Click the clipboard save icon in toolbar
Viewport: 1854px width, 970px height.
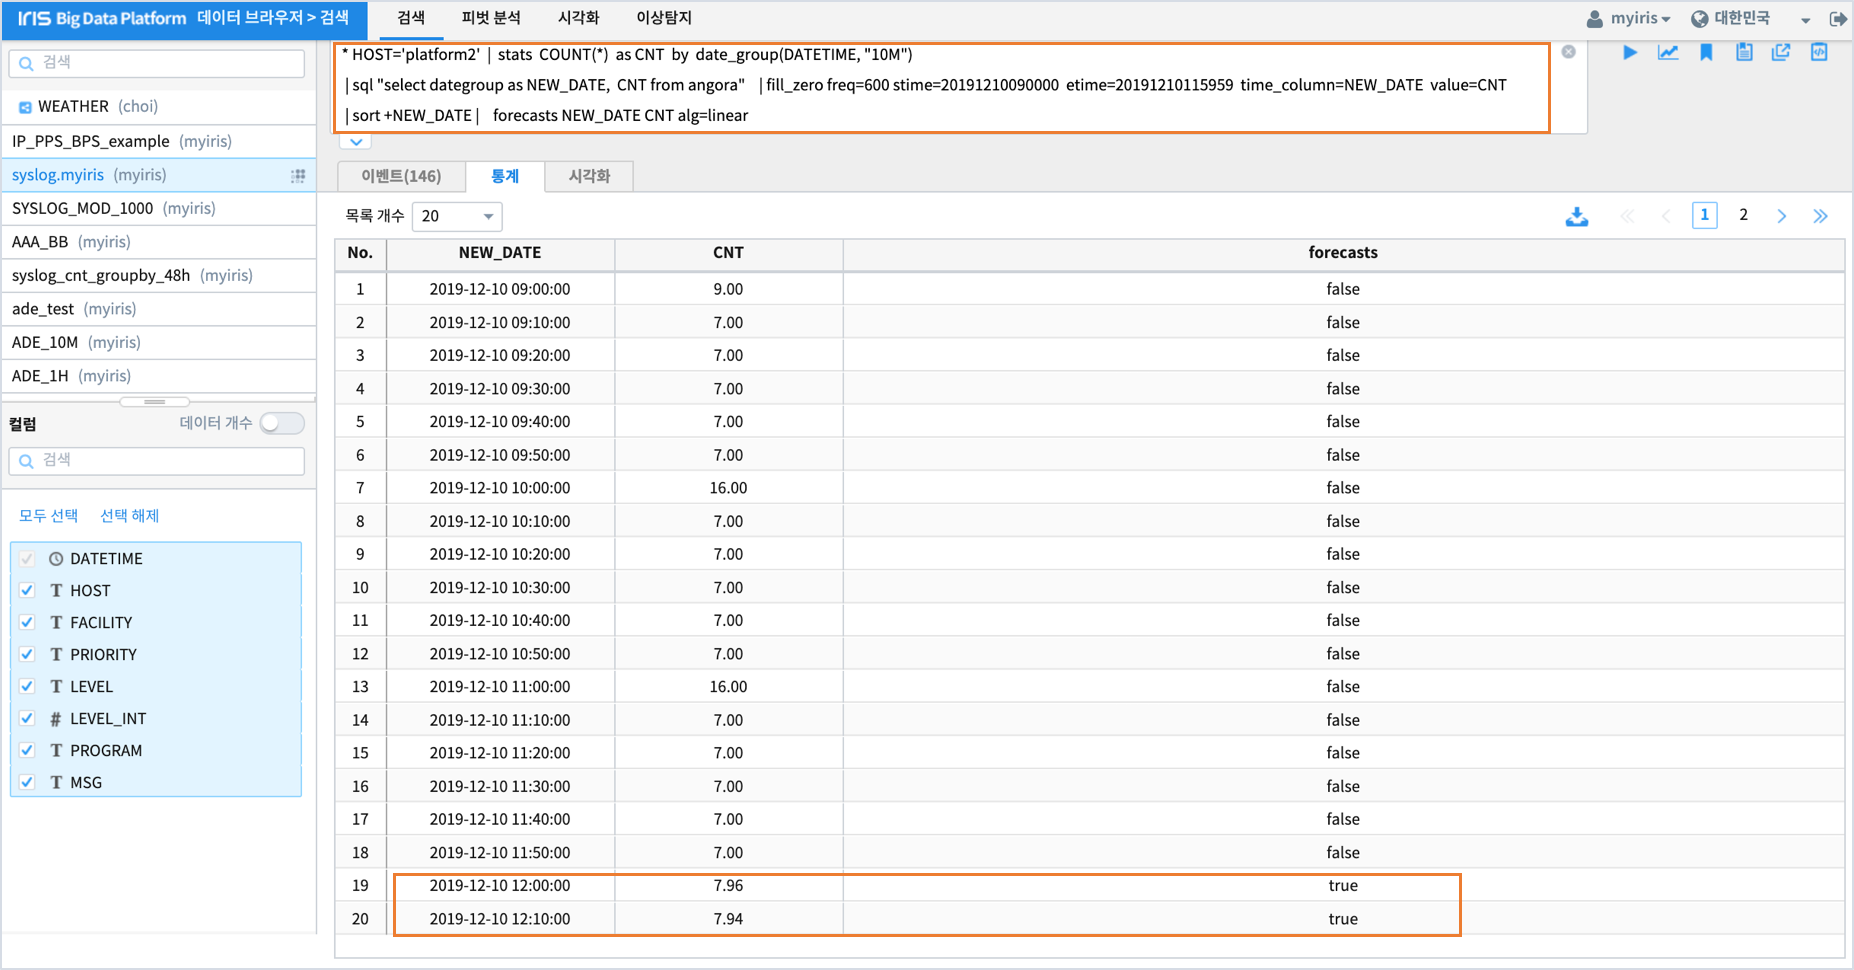tap(1744, 52)
